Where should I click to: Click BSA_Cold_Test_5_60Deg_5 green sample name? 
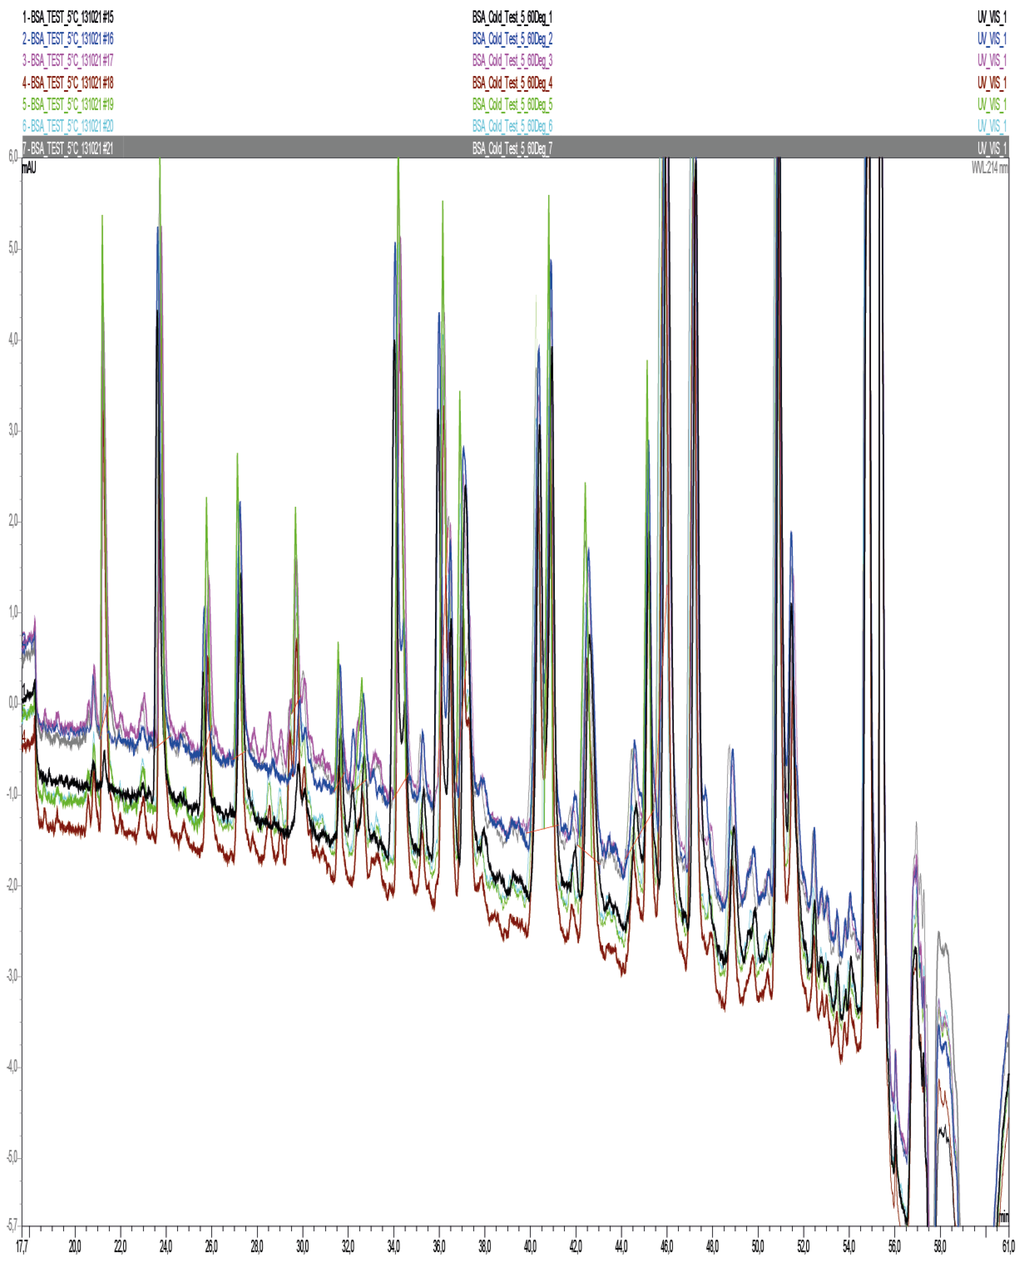coord(512,104)
